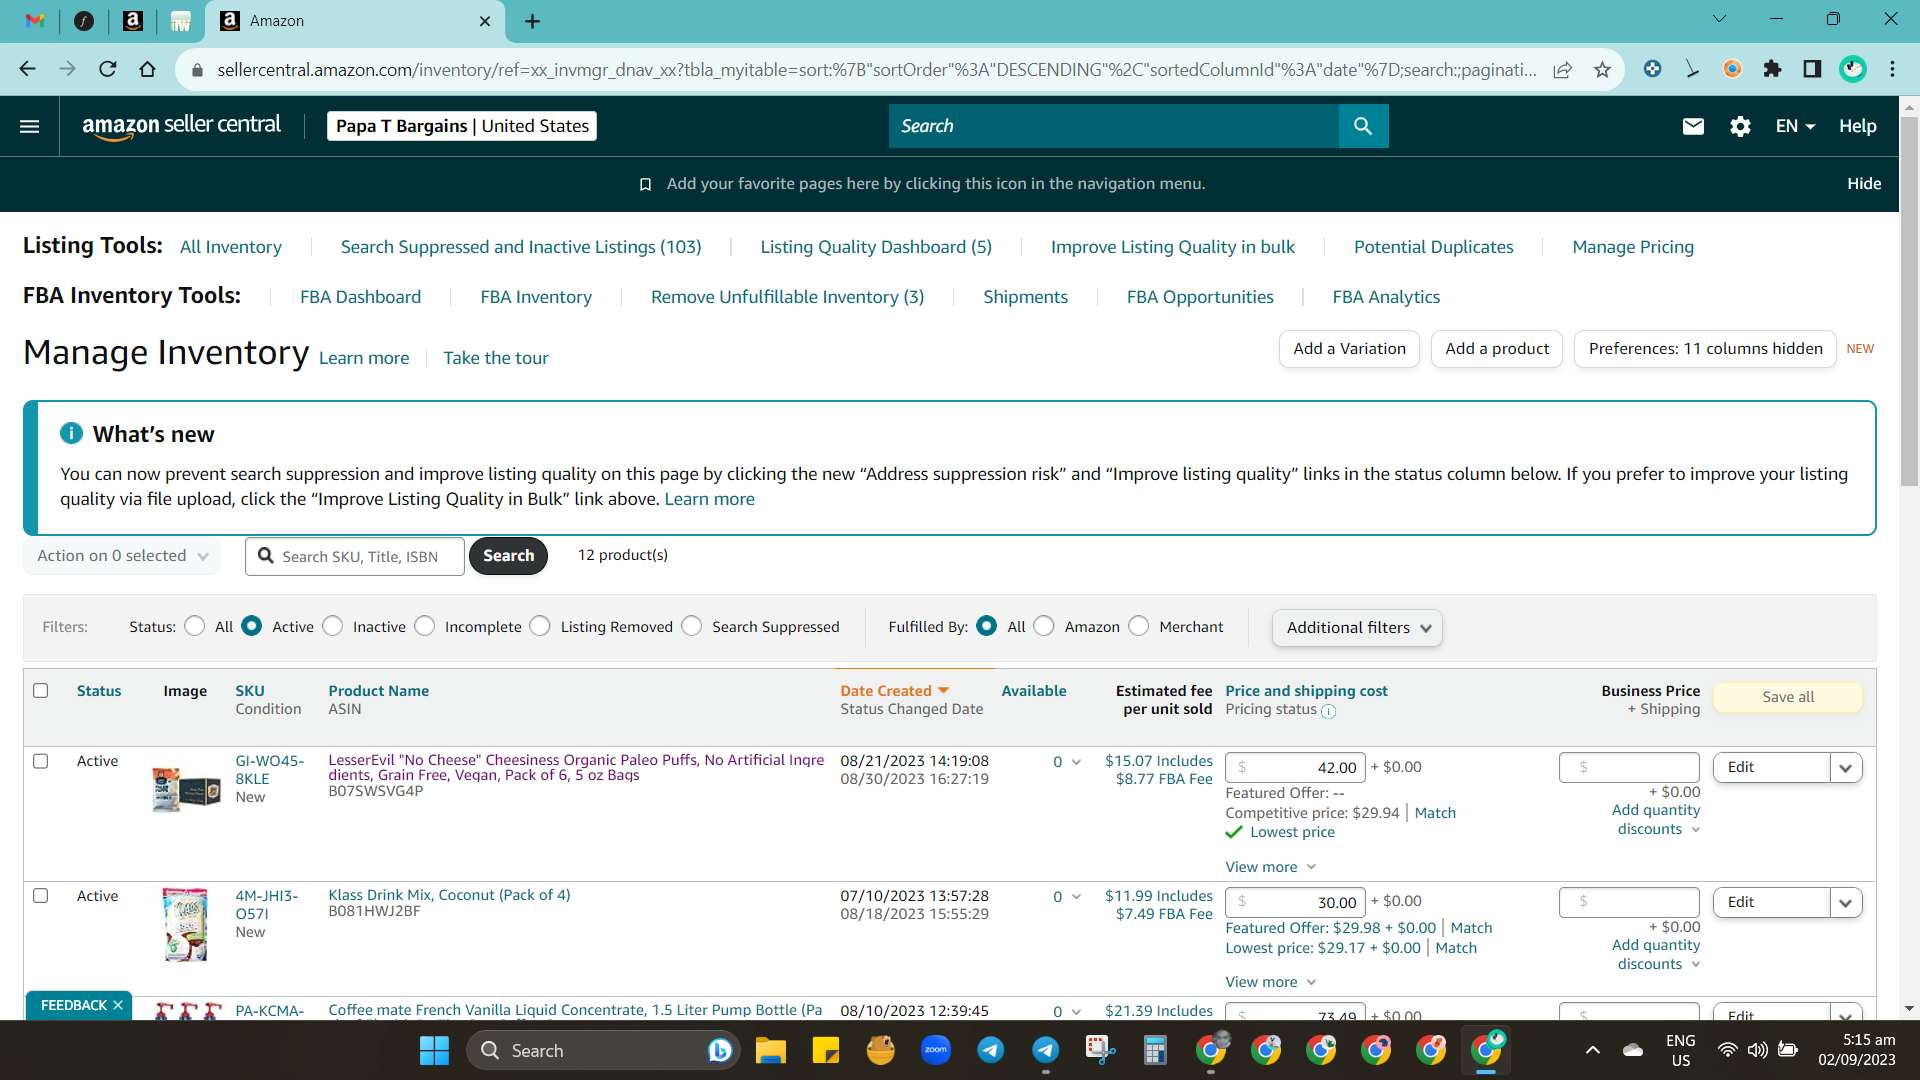Select the All status radio button

[195, 626]
